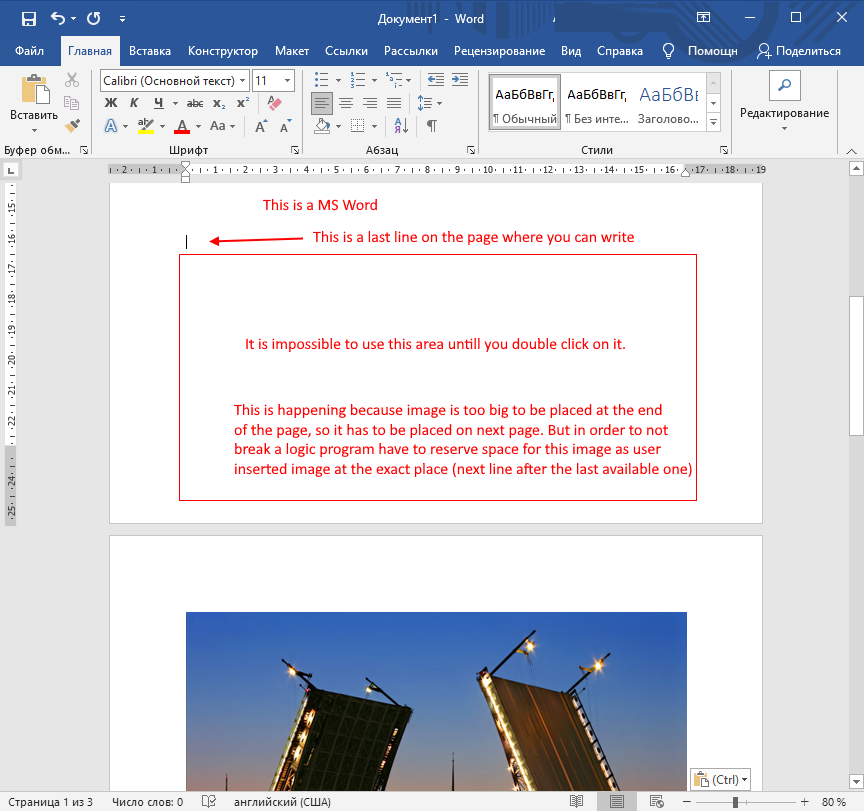
Task: Click the Clear All Formatting eraser icon
Action: 275,102
